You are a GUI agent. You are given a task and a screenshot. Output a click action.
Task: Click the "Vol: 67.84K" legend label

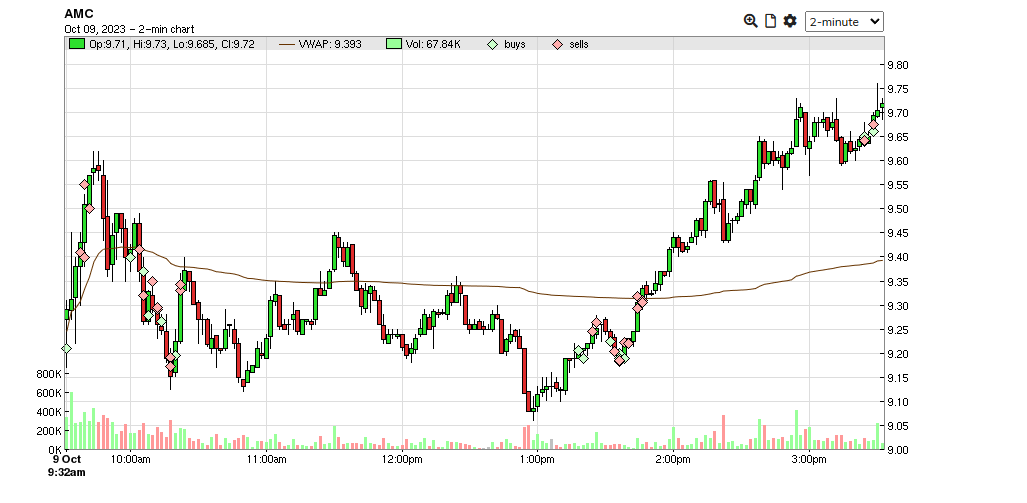[x=432, y=45]
